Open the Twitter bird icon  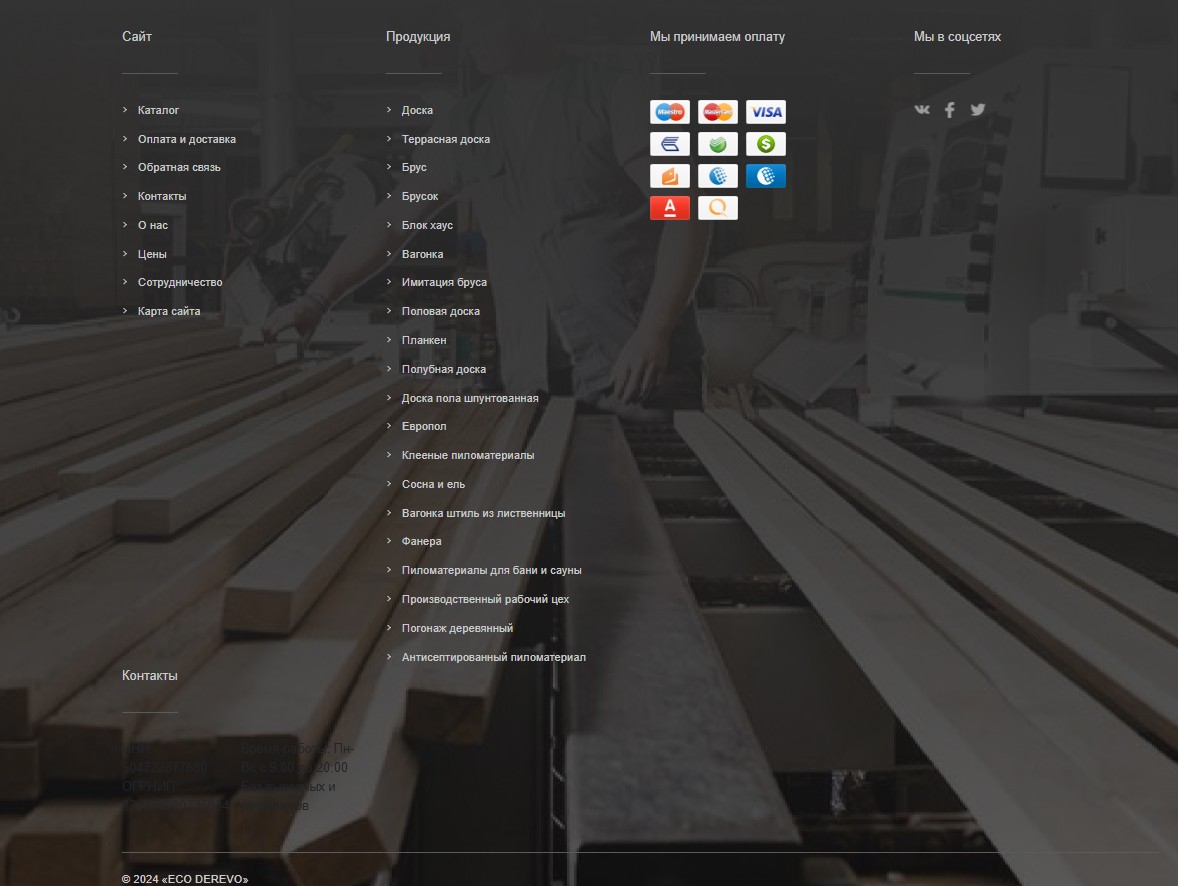tap(977, 110)
